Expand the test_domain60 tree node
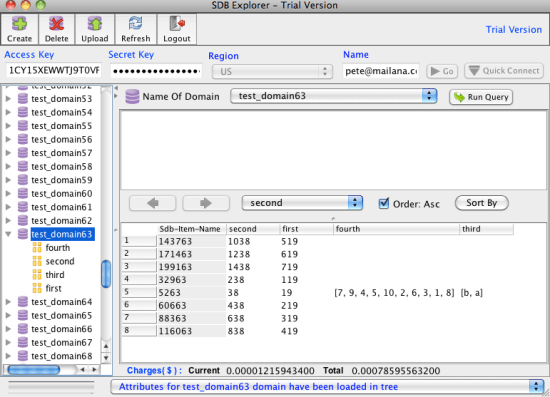 [8, 194]
